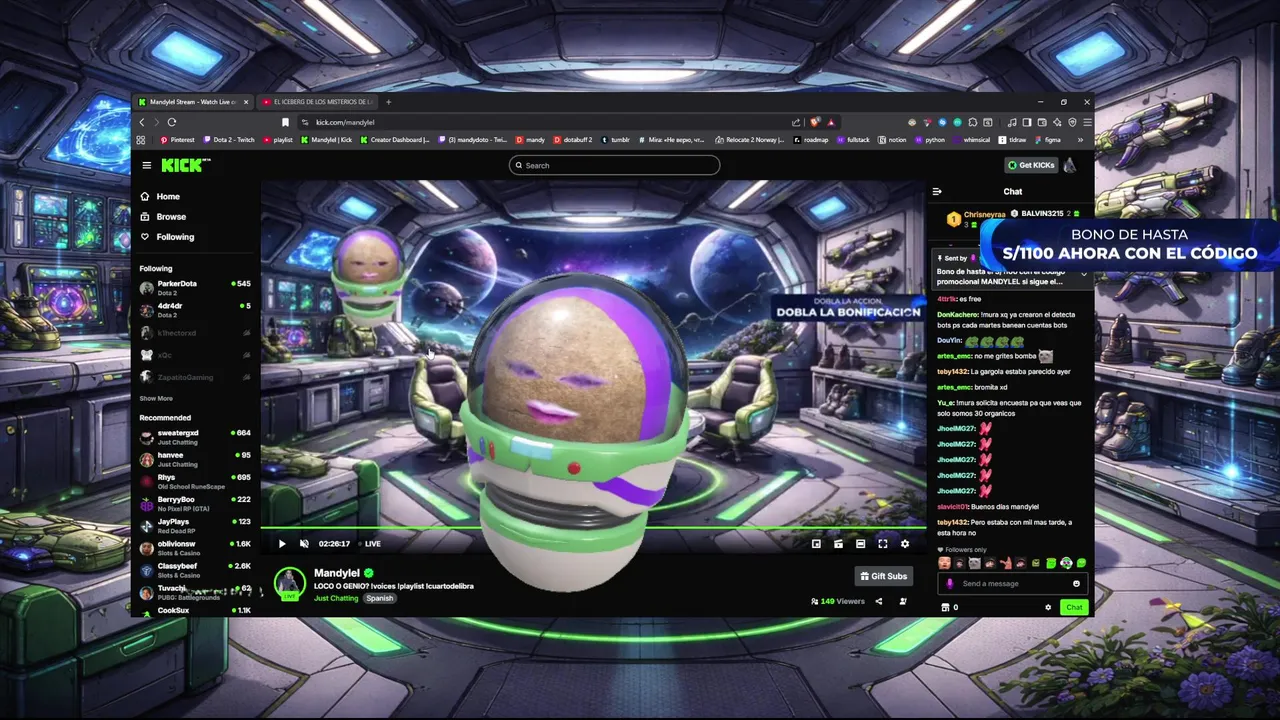Open recommended channel Classybeef
The width and height of the screenshot is (1280, 720).
coord(195,570)
